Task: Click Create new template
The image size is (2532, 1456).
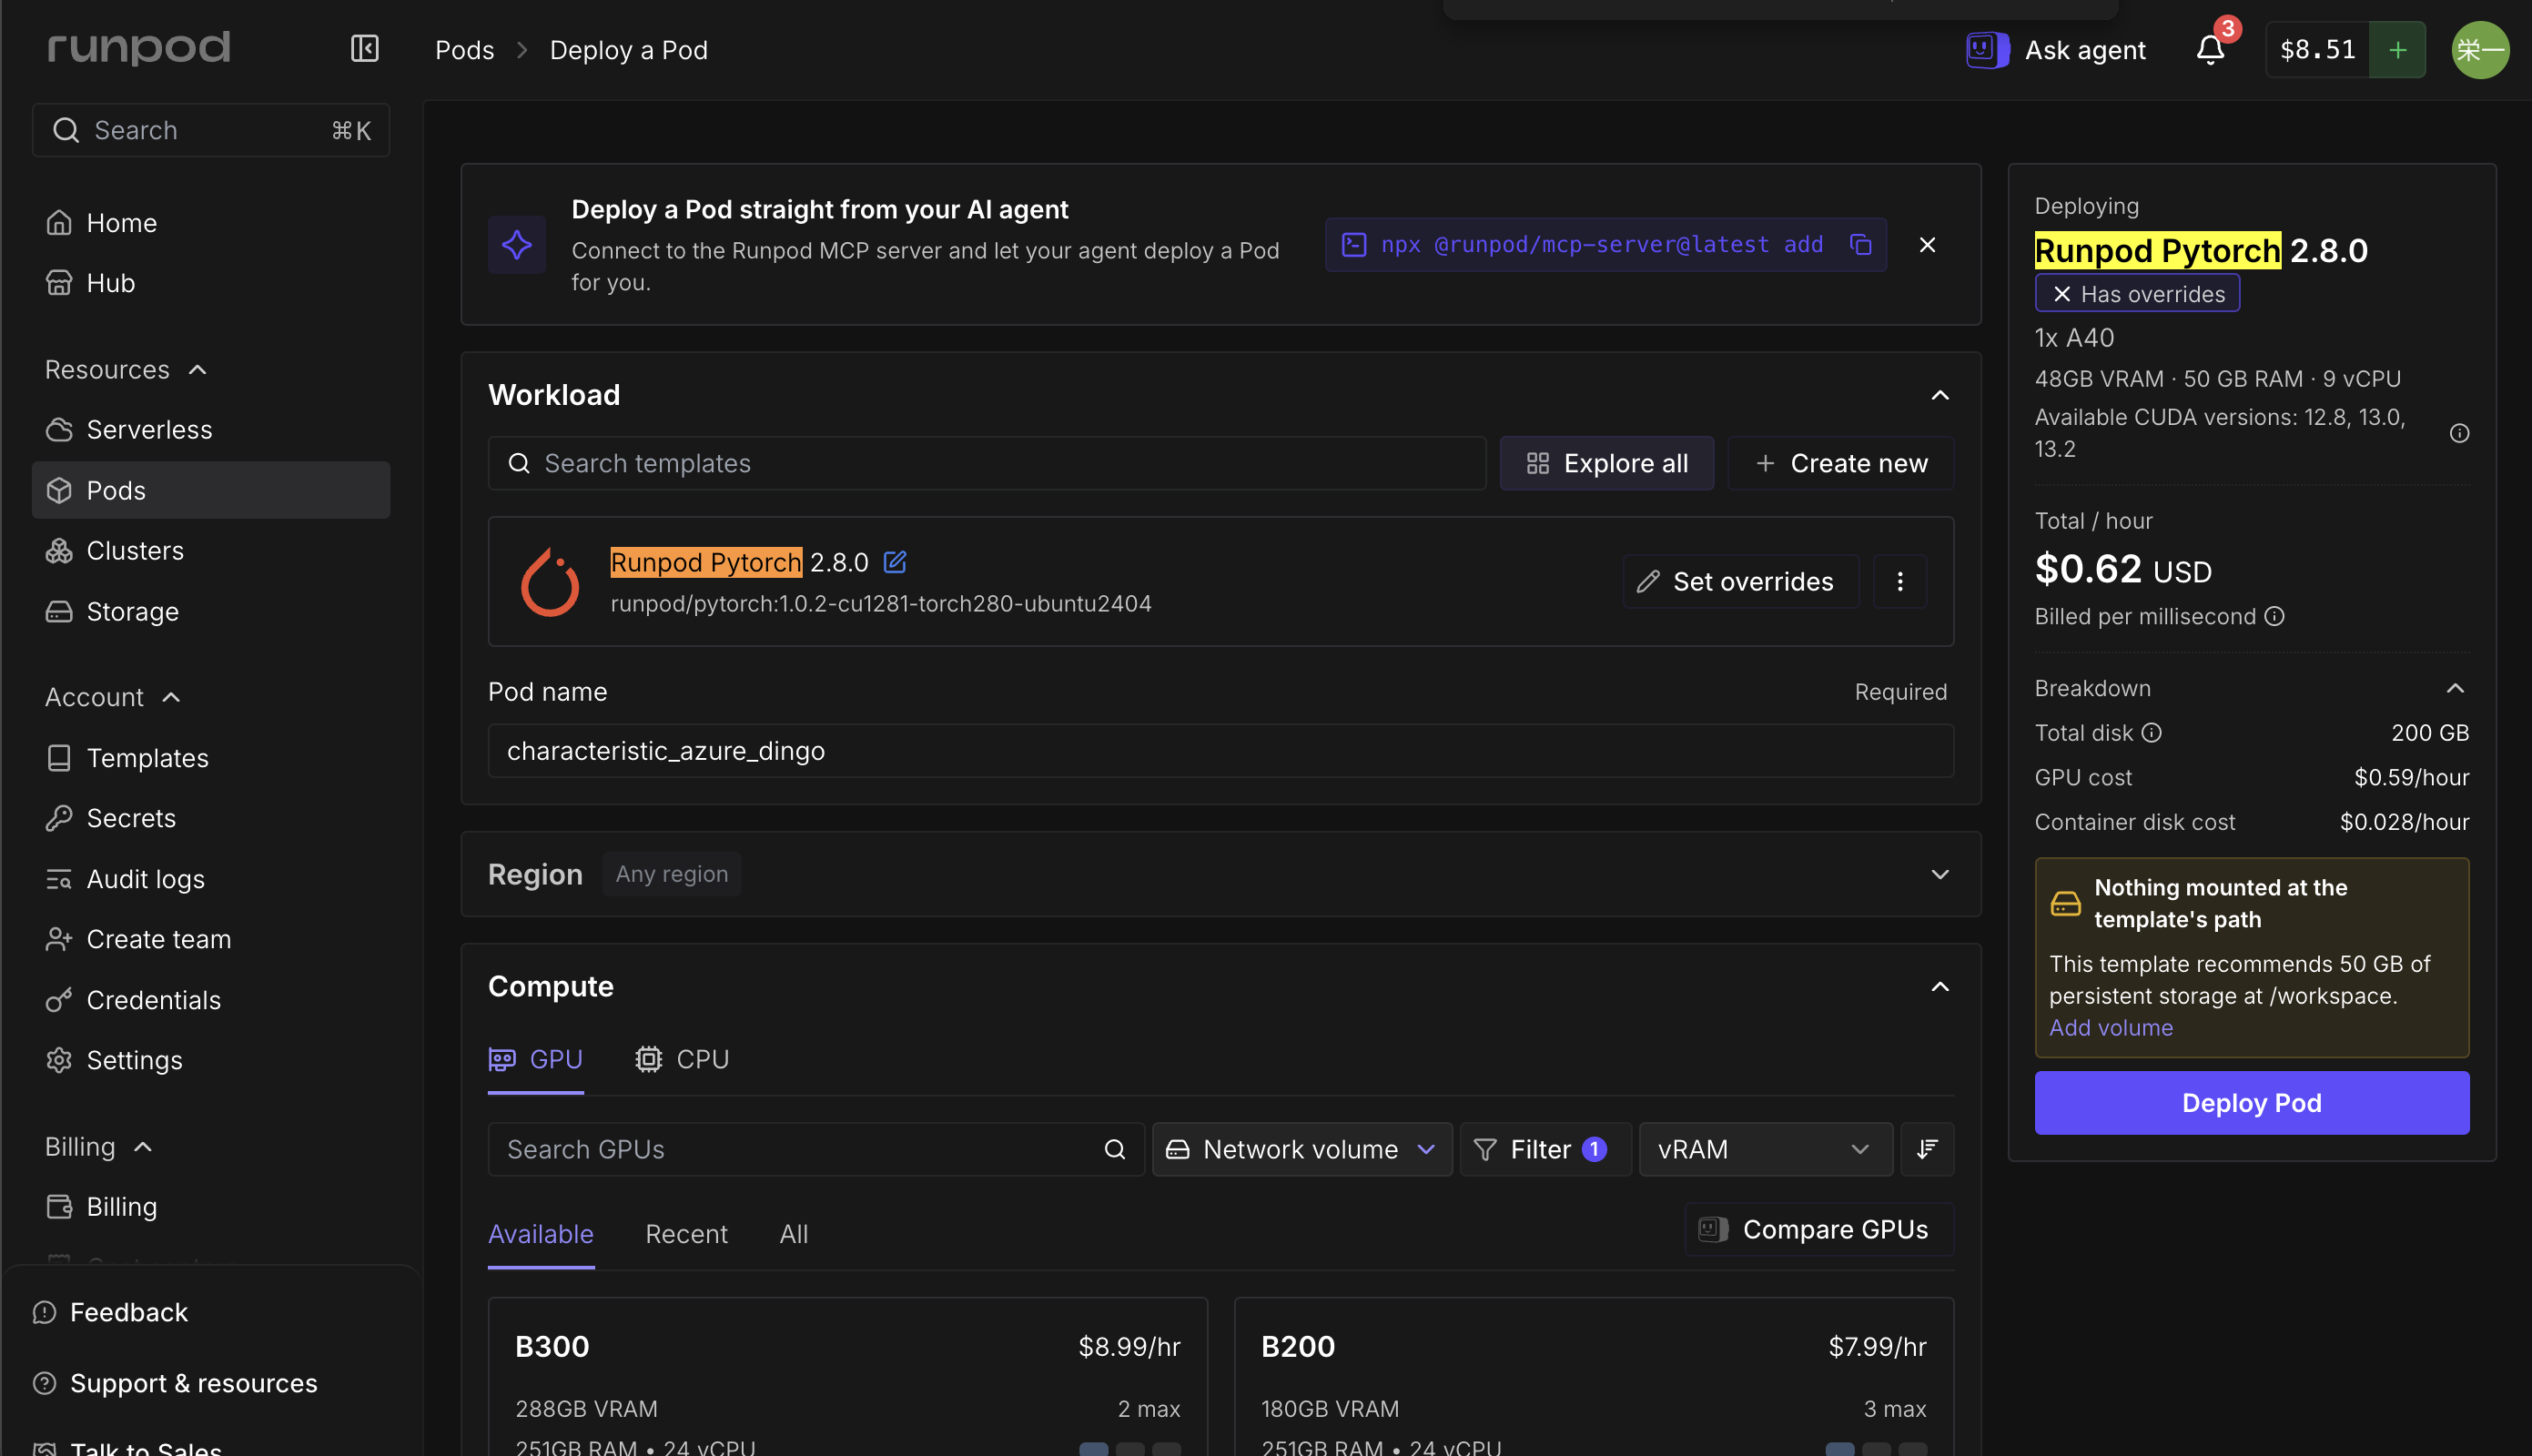Action: [x=1840, y=463]
